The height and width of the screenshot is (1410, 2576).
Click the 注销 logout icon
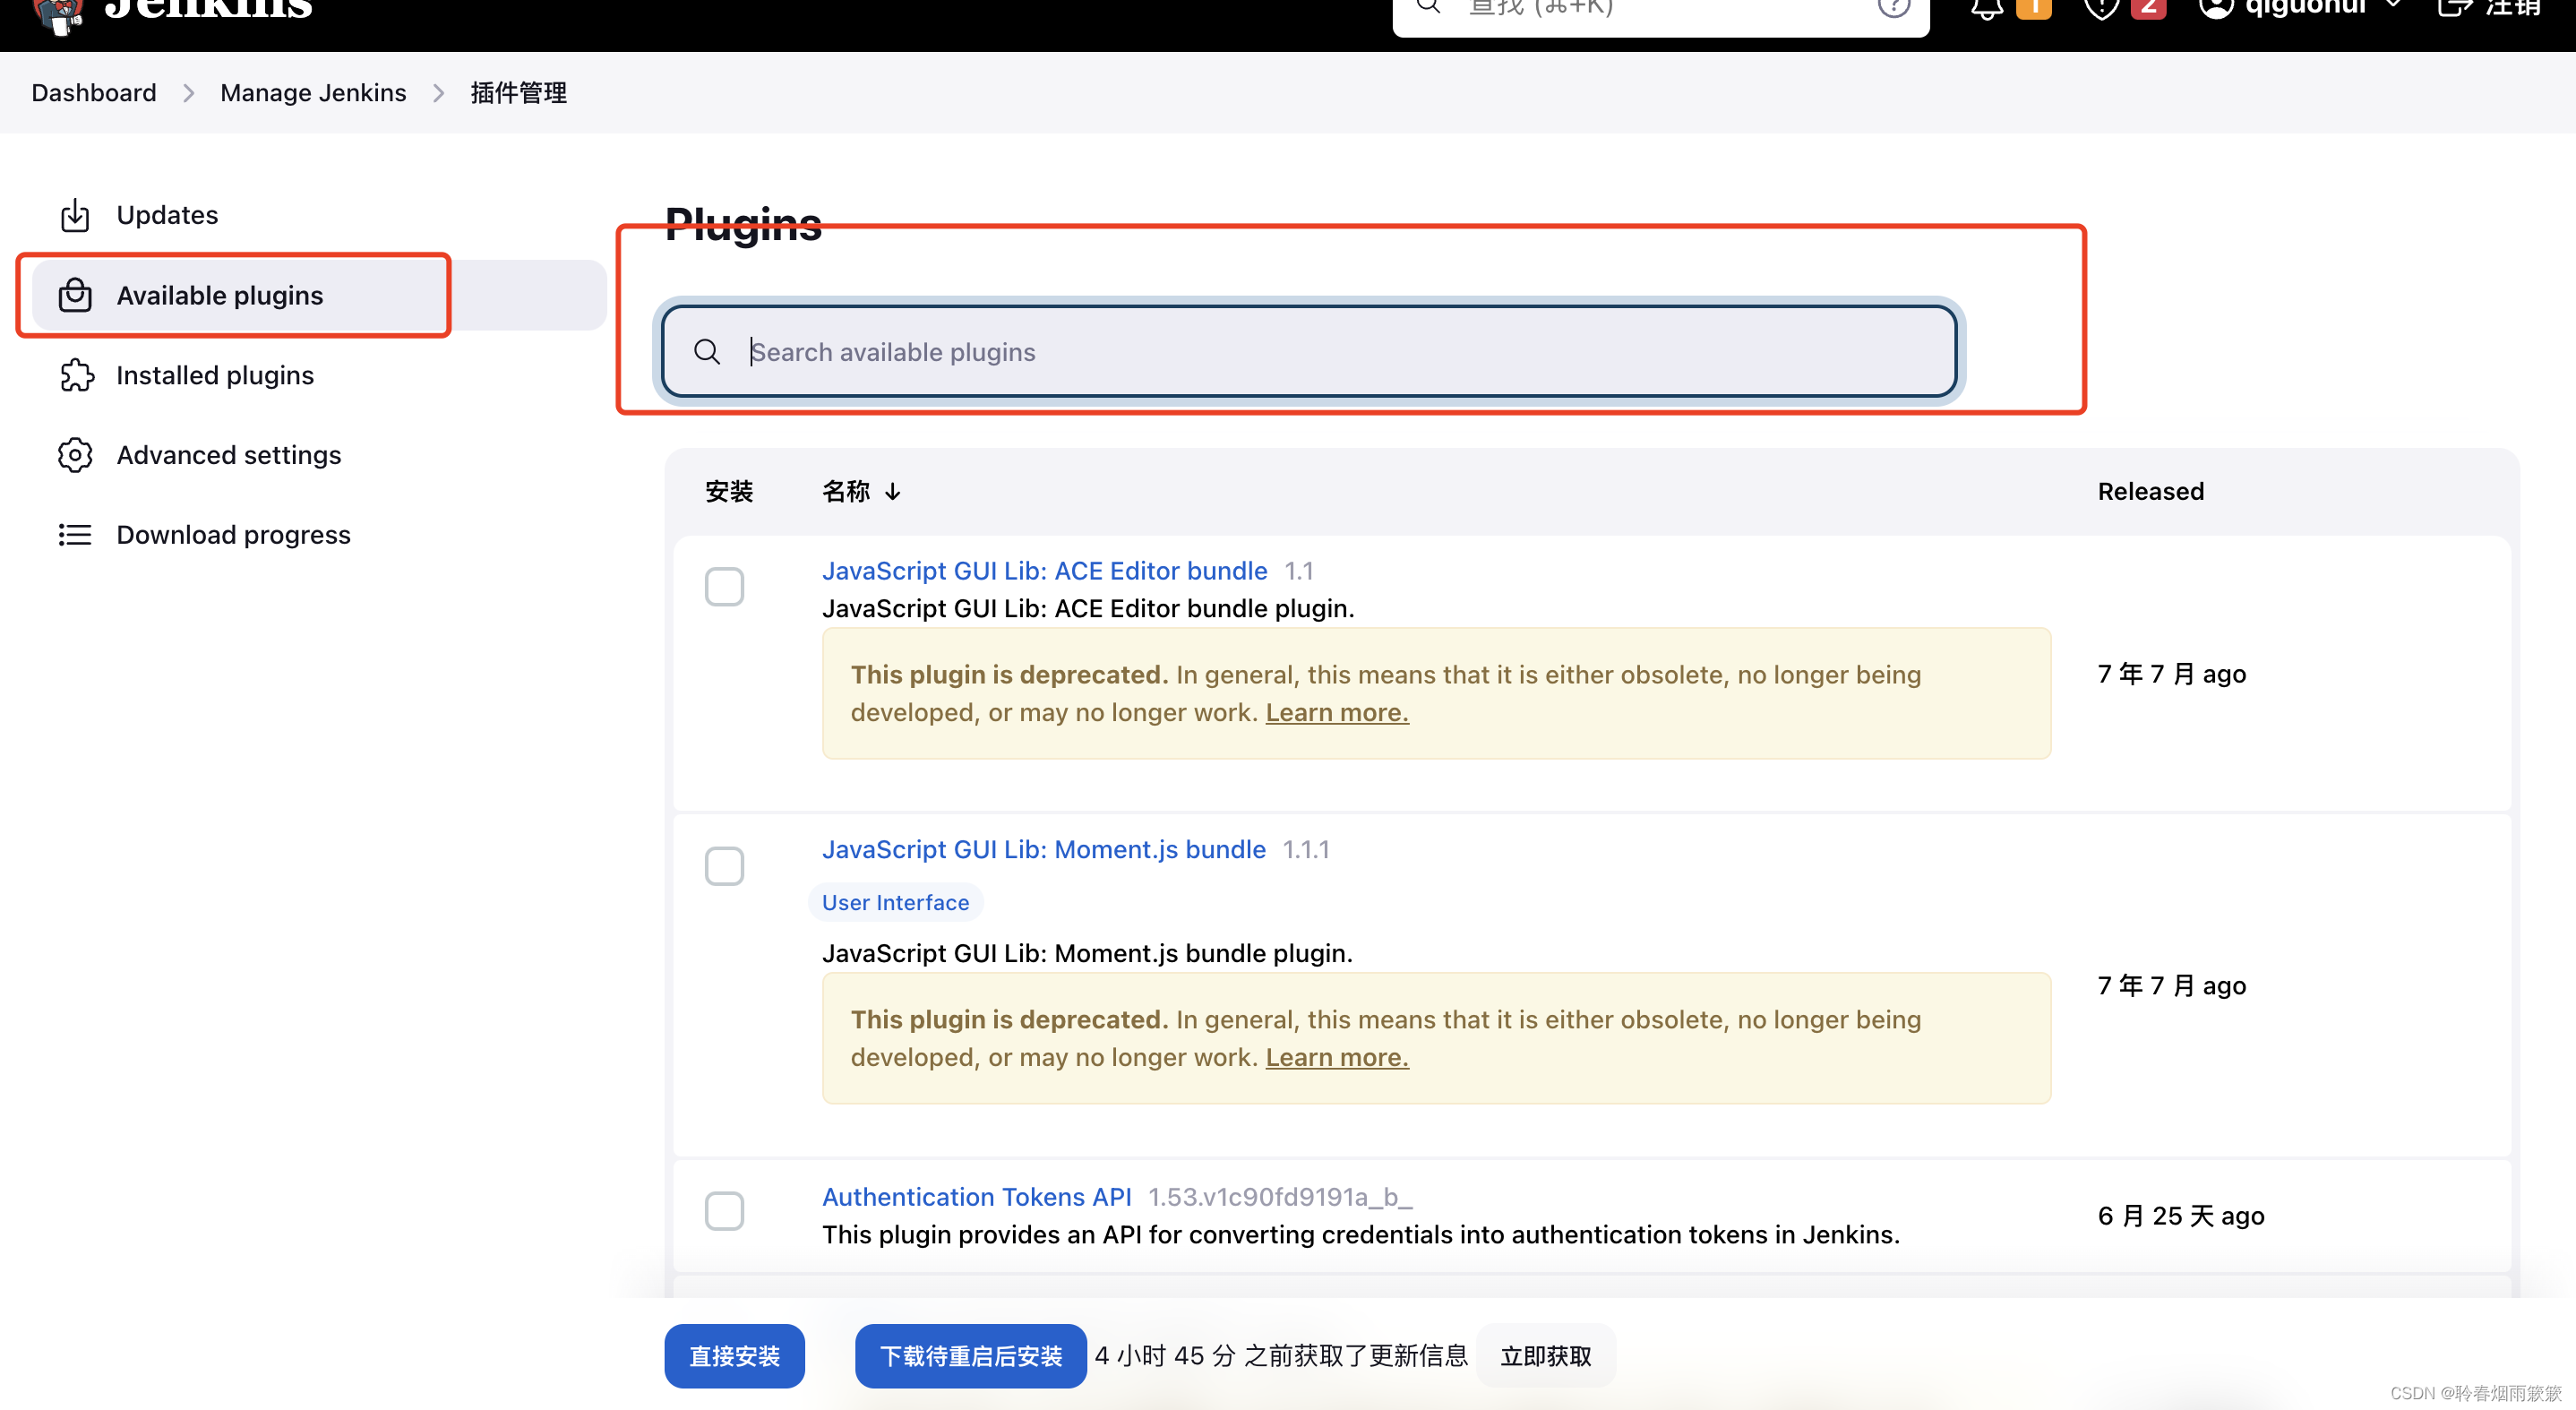[2455, 8]
